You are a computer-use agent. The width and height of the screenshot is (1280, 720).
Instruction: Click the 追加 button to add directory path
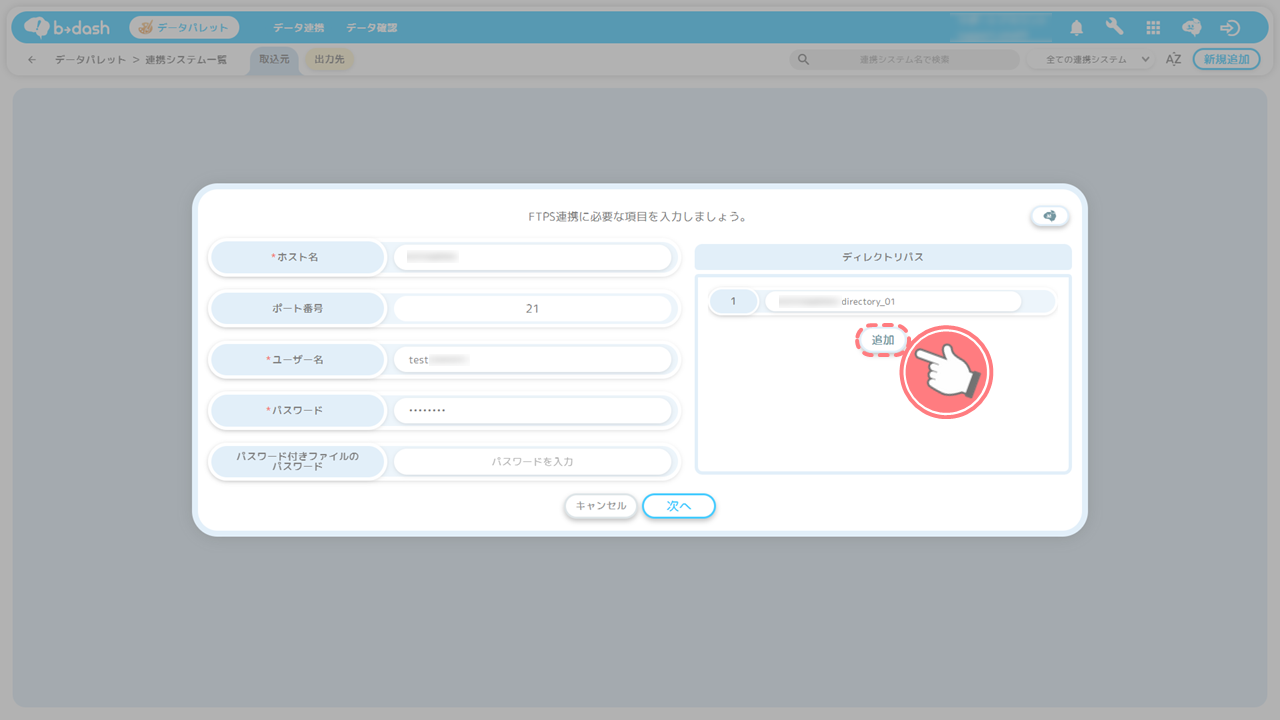coord(882,340)
